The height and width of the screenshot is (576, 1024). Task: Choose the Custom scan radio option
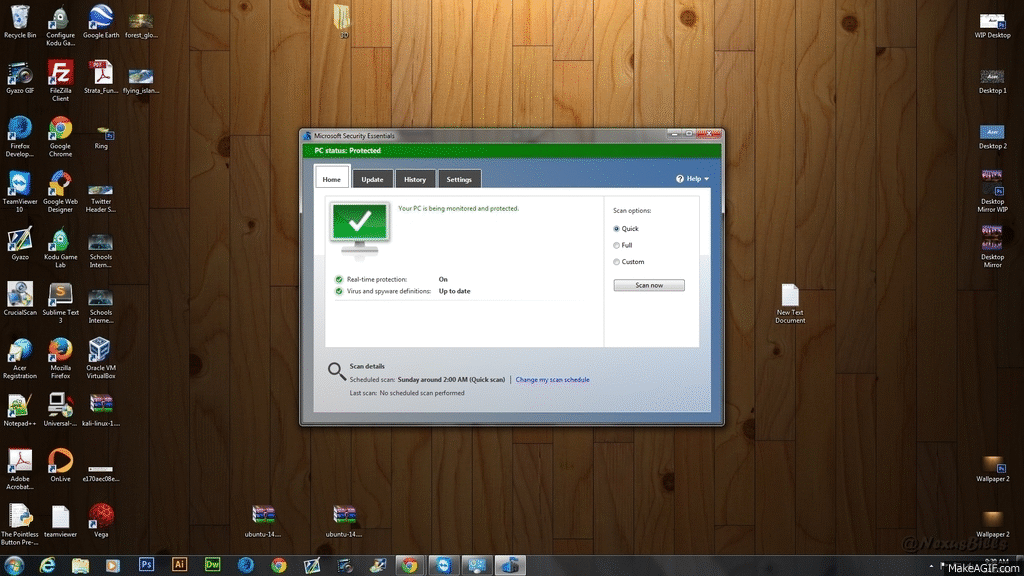pyautogui.click(x=617, y=262)
